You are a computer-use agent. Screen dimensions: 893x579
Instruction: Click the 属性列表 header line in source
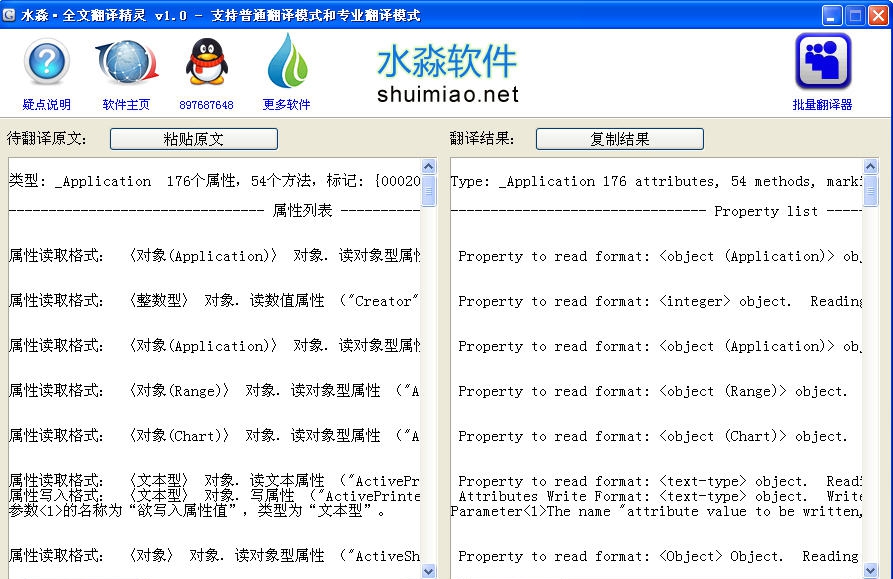[215, 211]
